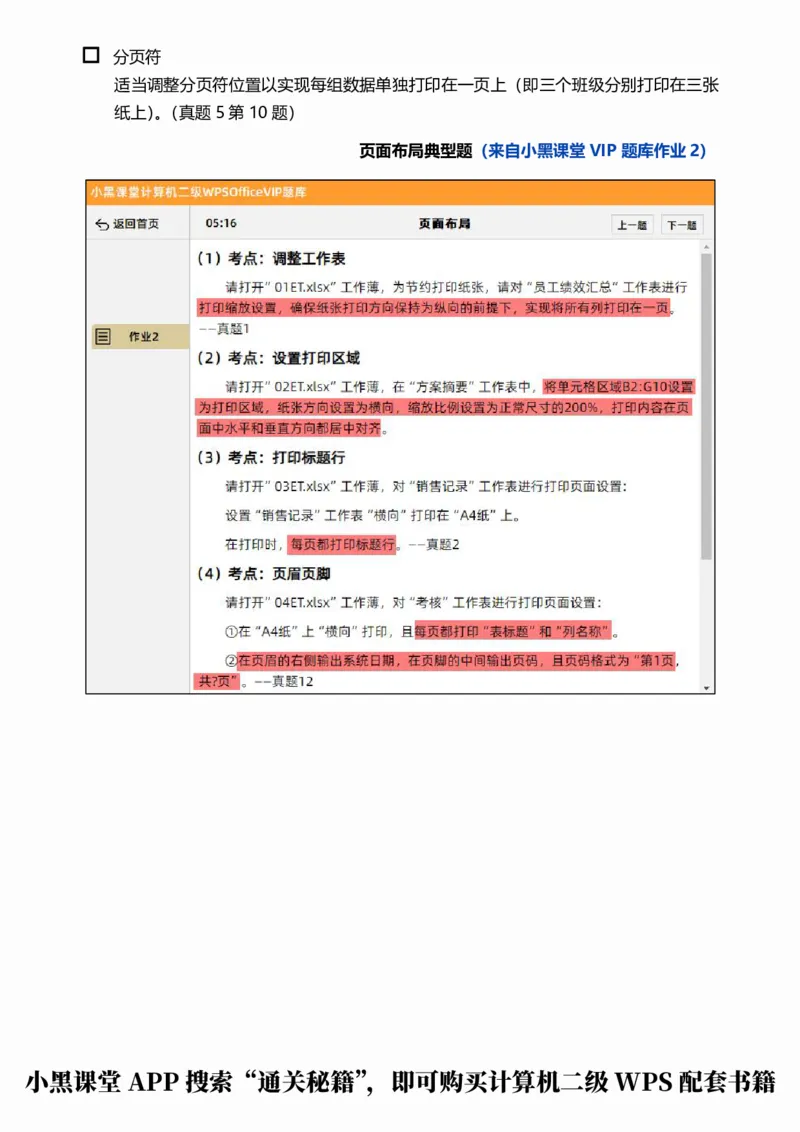Click the scrollbar down arrow
800x1132 pixels.
(x=706, y=687)
